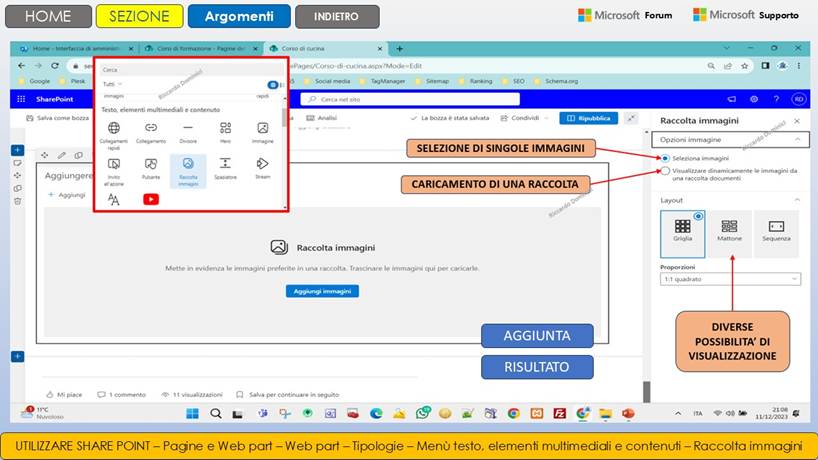818x460 pixels.
Task: Open the Windows Start menu
Action: 193,414
